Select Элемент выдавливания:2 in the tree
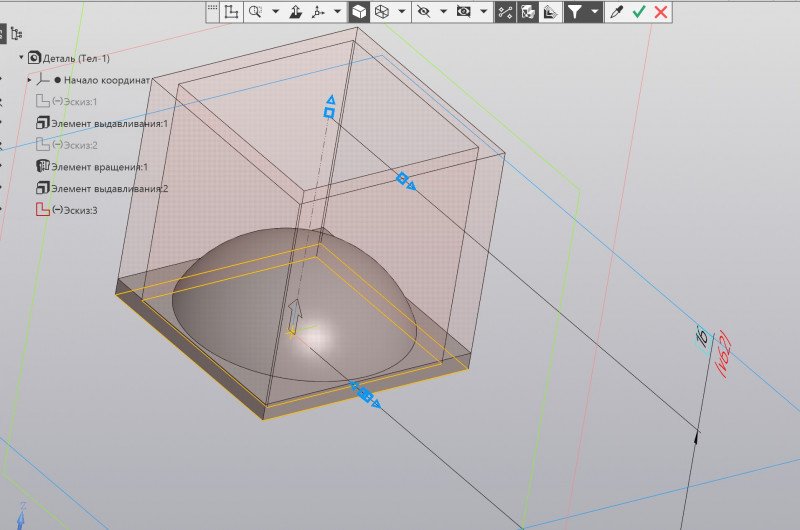Screen dimensions: 800x530 coord(108,188)
